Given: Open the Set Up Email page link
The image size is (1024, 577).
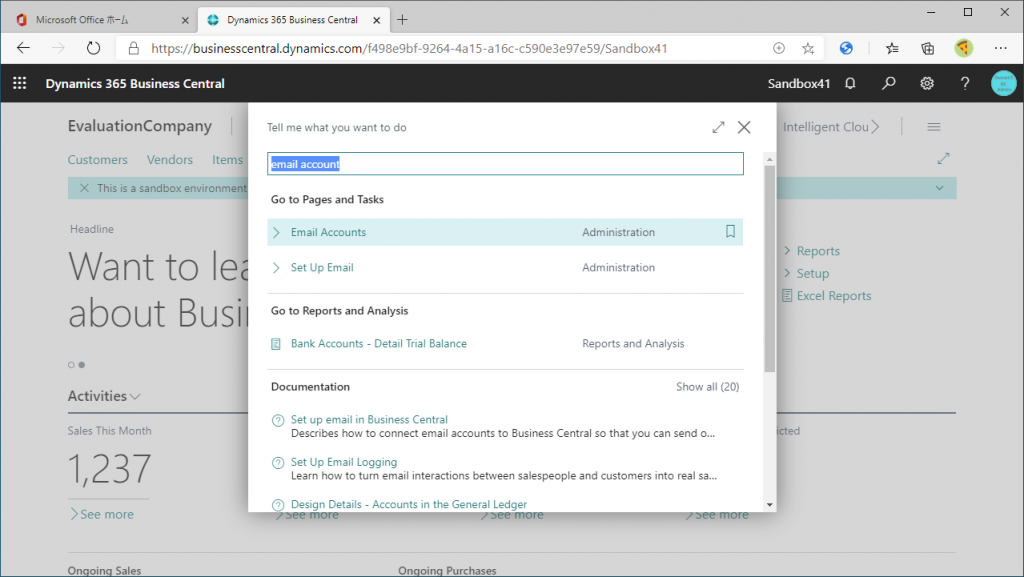Looking at the screenshot, I should (x=322, y=268).
